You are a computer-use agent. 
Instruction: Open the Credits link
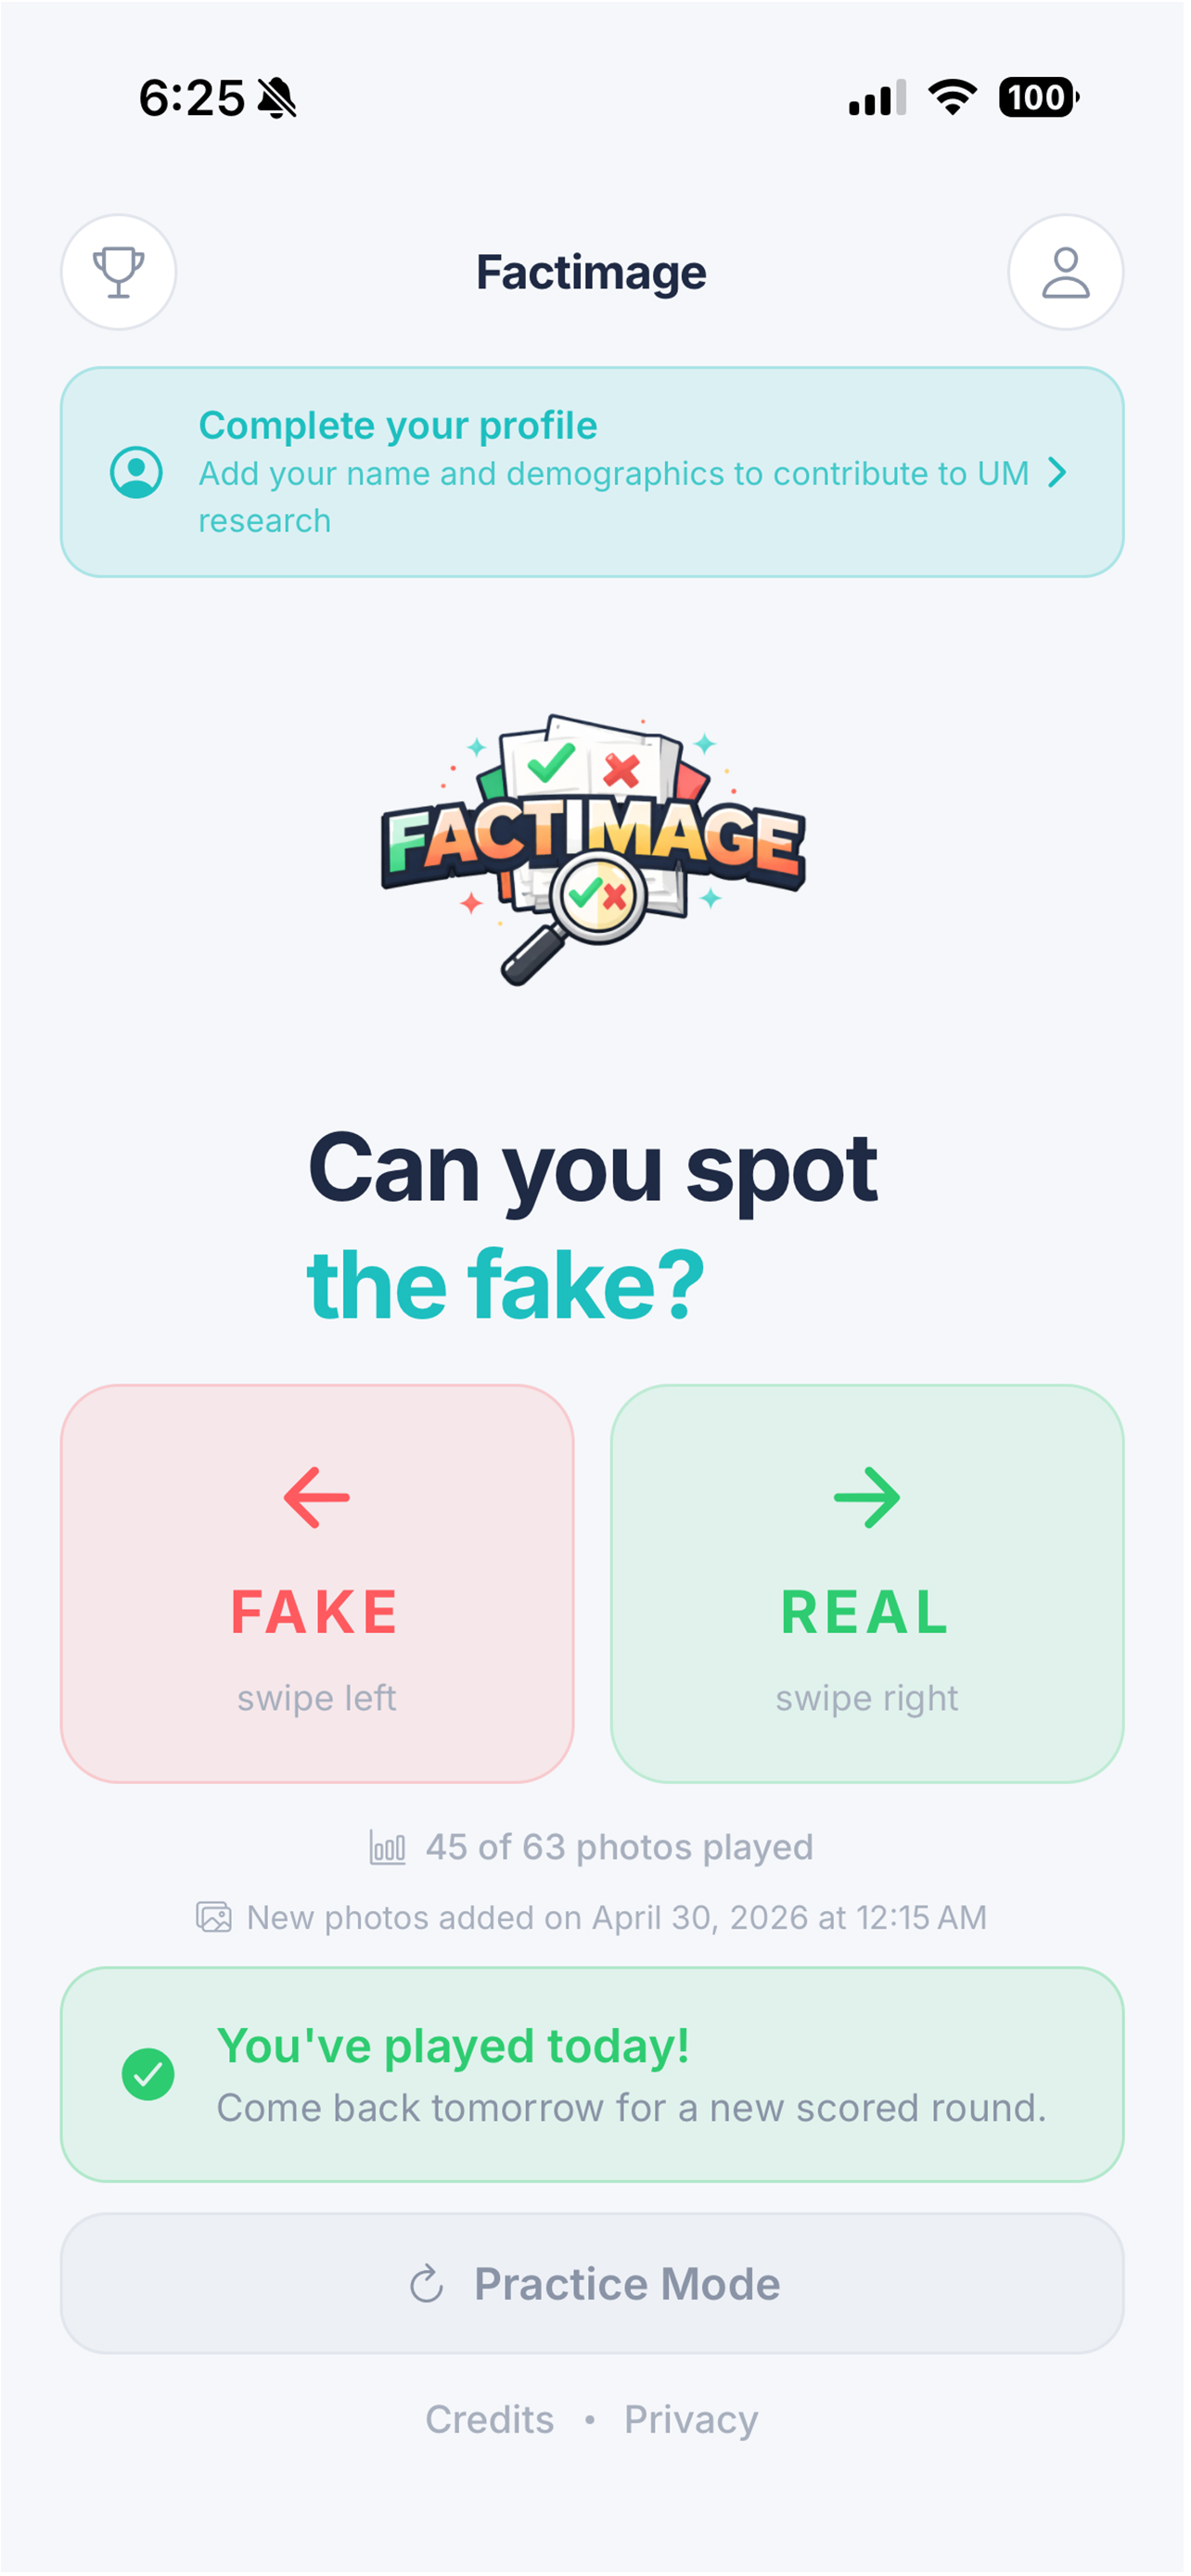pos(490,2420)
